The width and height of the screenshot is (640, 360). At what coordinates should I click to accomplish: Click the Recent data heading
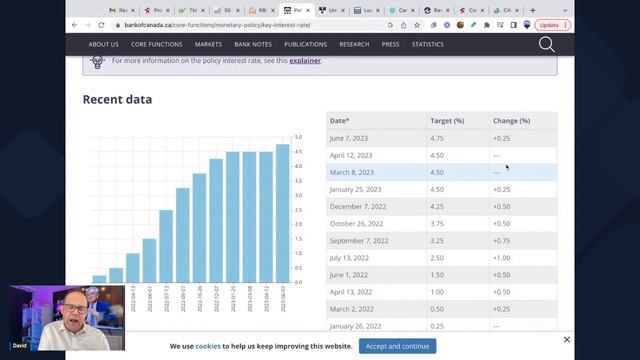[x=117, y=100]
